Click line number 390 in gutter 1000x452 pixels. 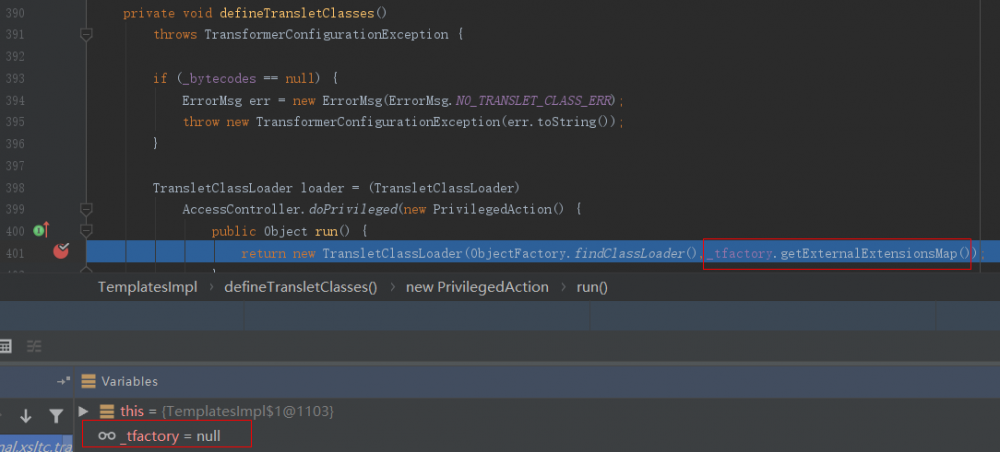(14, 13)
